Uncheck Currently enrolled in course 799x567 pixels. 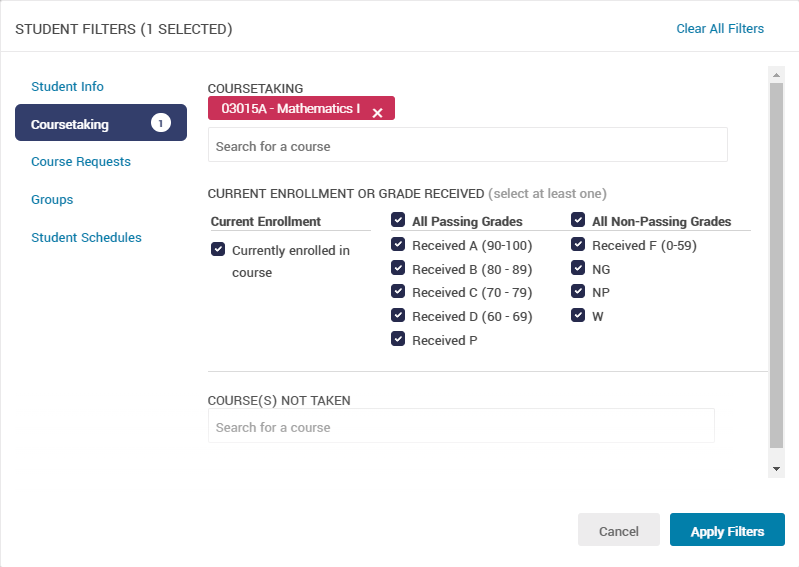coord(218,250)
